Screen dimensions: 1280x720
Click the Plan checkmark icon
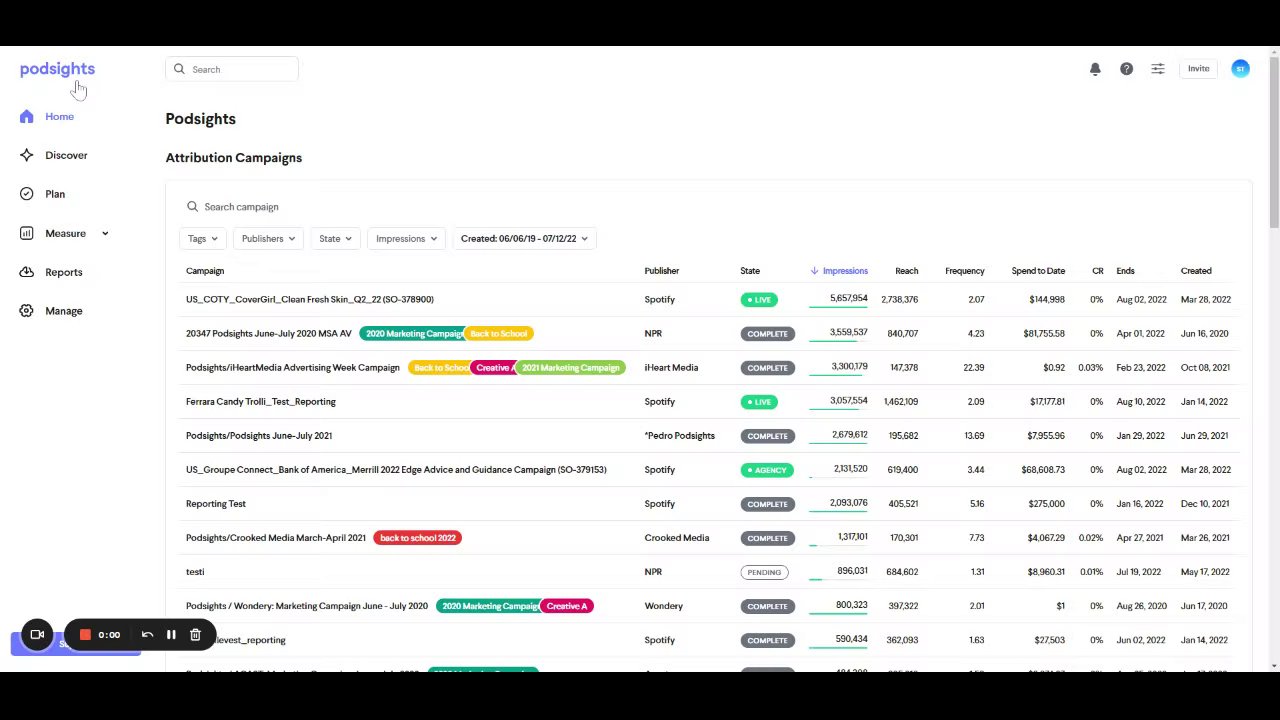click(26, 194)
